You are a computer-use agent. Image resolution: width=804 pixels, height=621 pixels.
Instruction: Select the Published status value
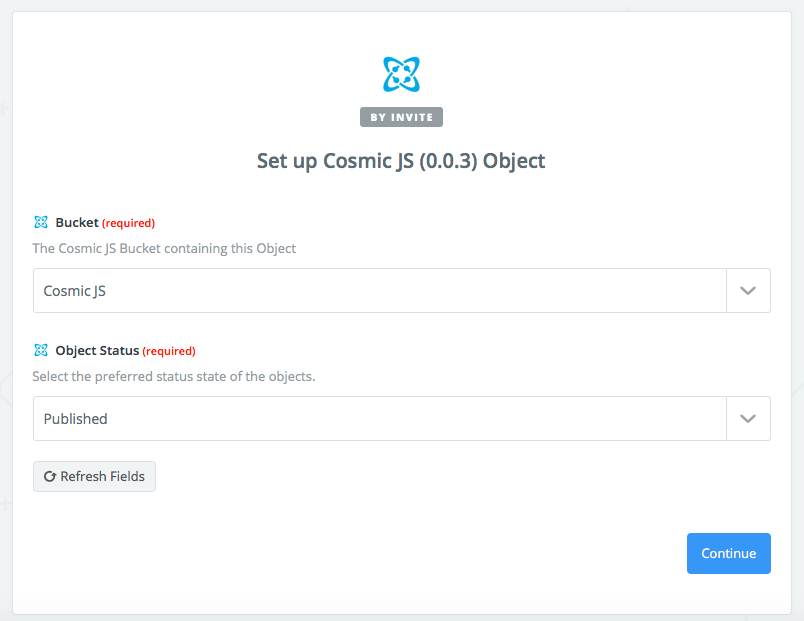[400, 418]
